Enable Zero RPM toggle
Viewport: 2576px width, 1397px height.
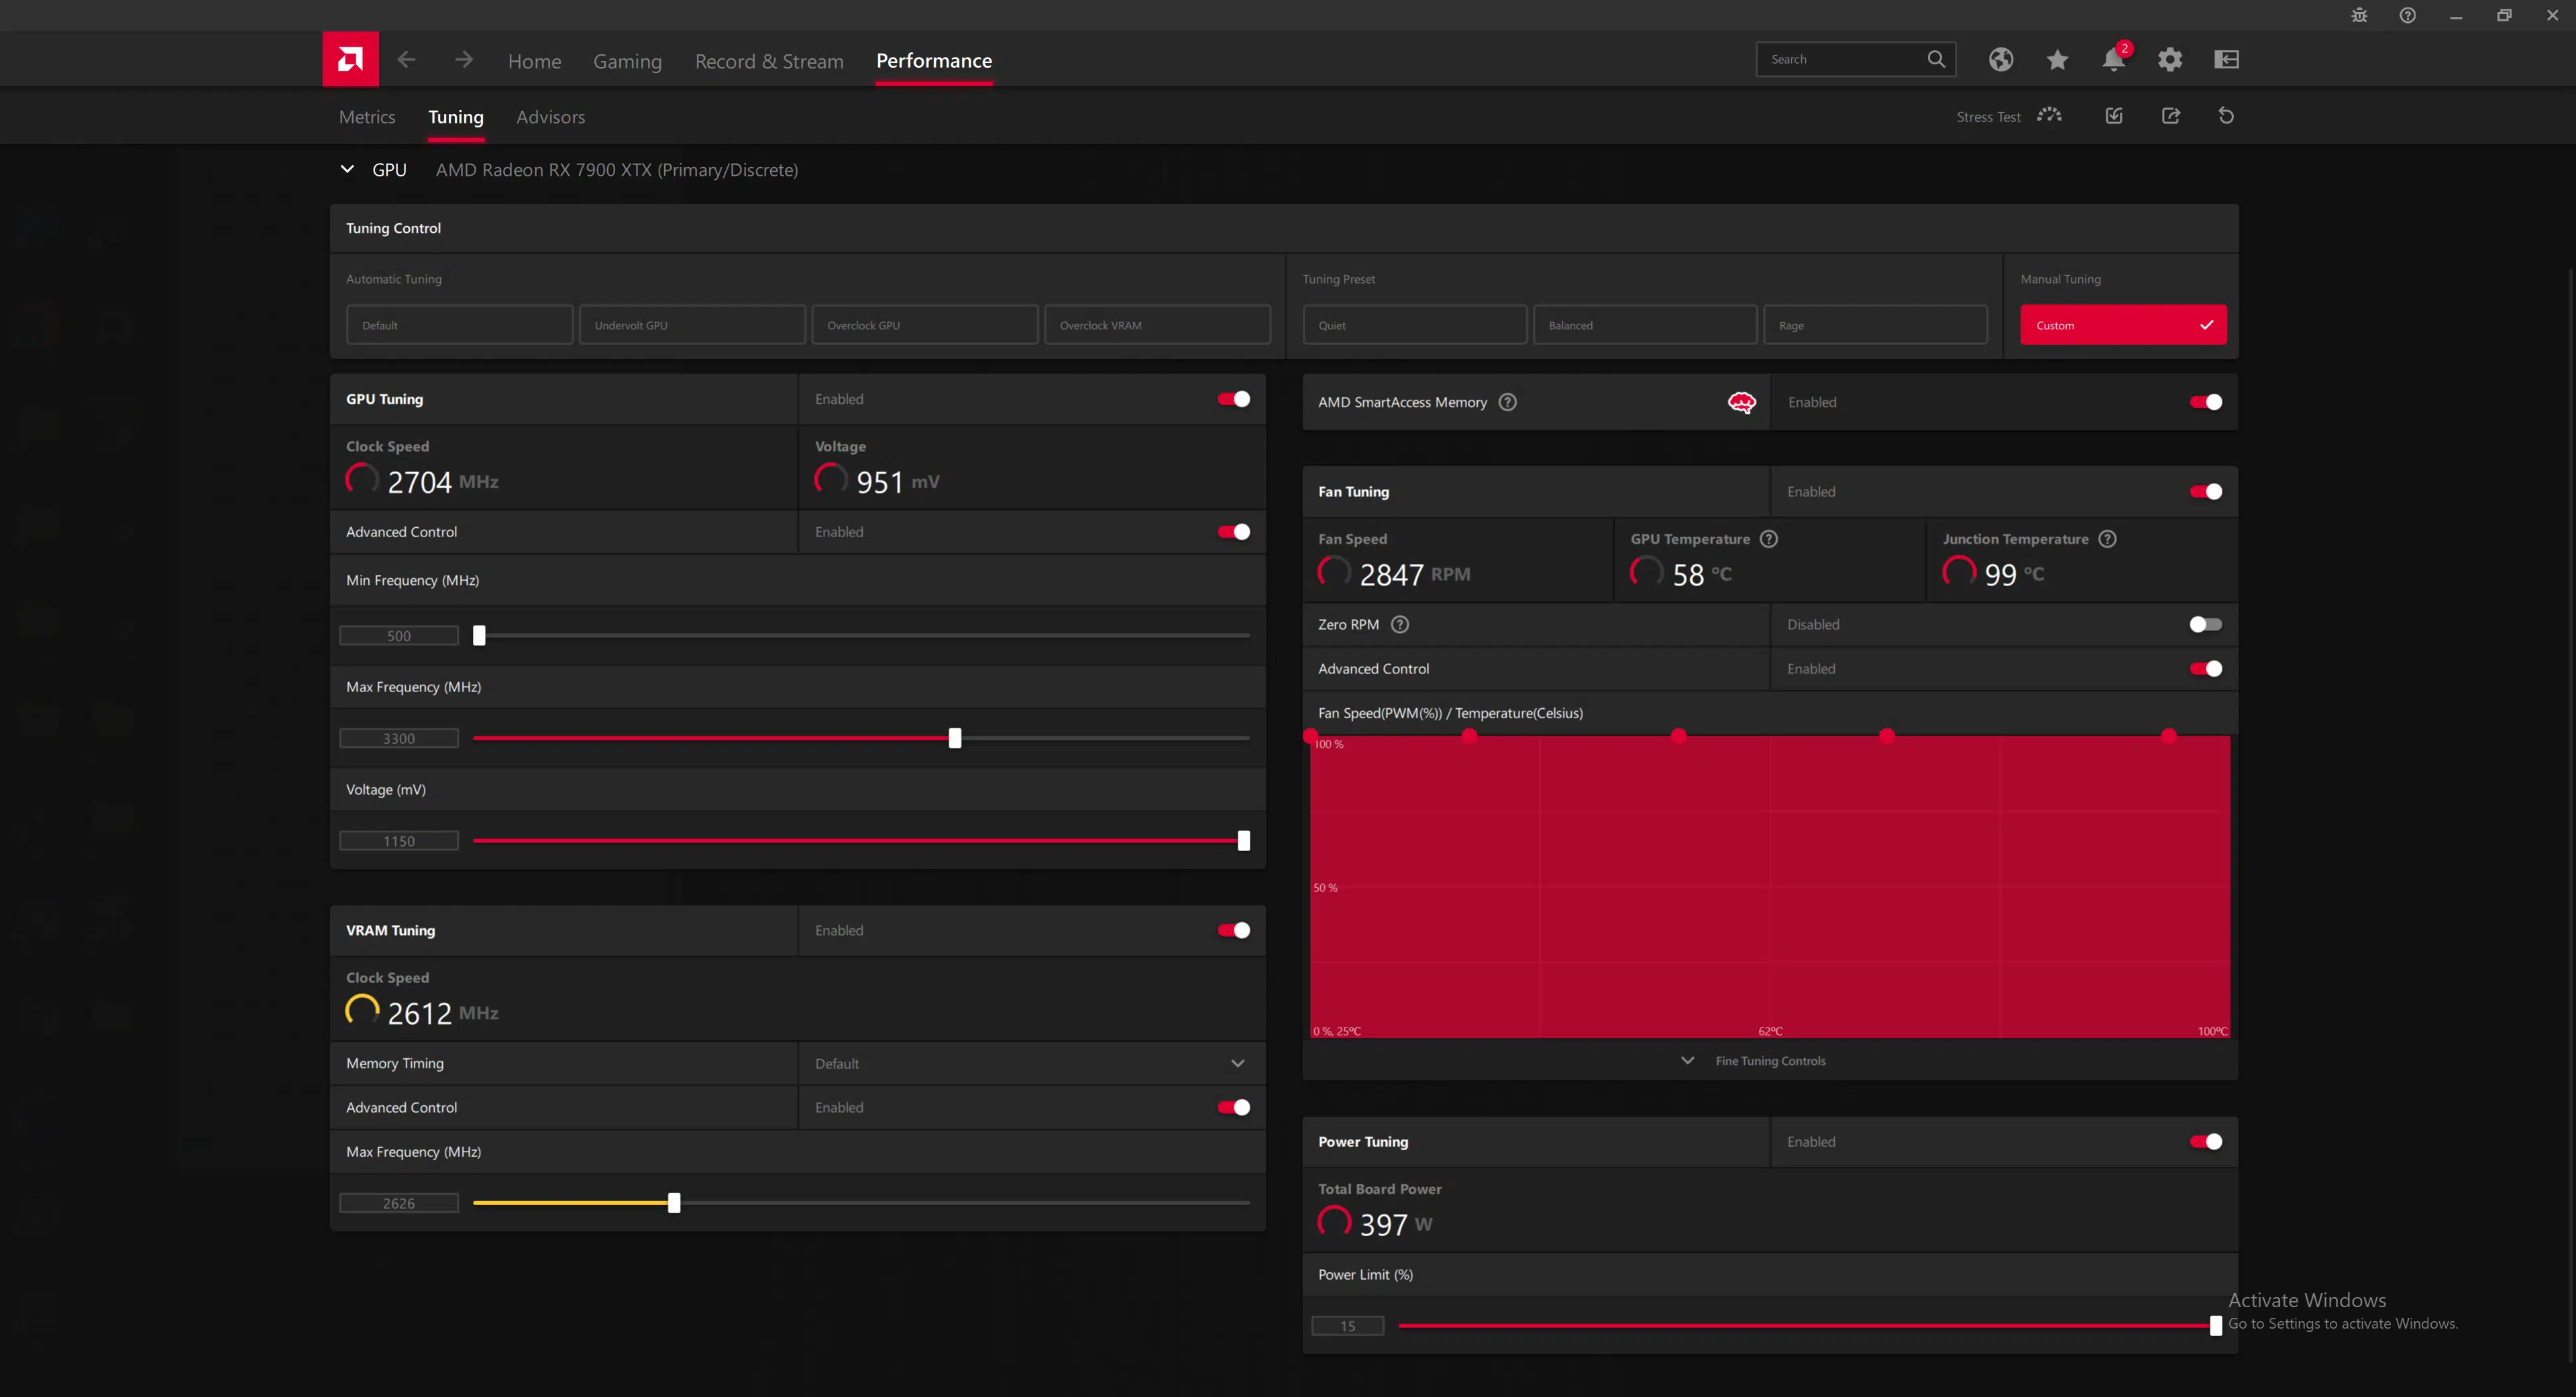pyautogui.click(x=2205, y=625)
